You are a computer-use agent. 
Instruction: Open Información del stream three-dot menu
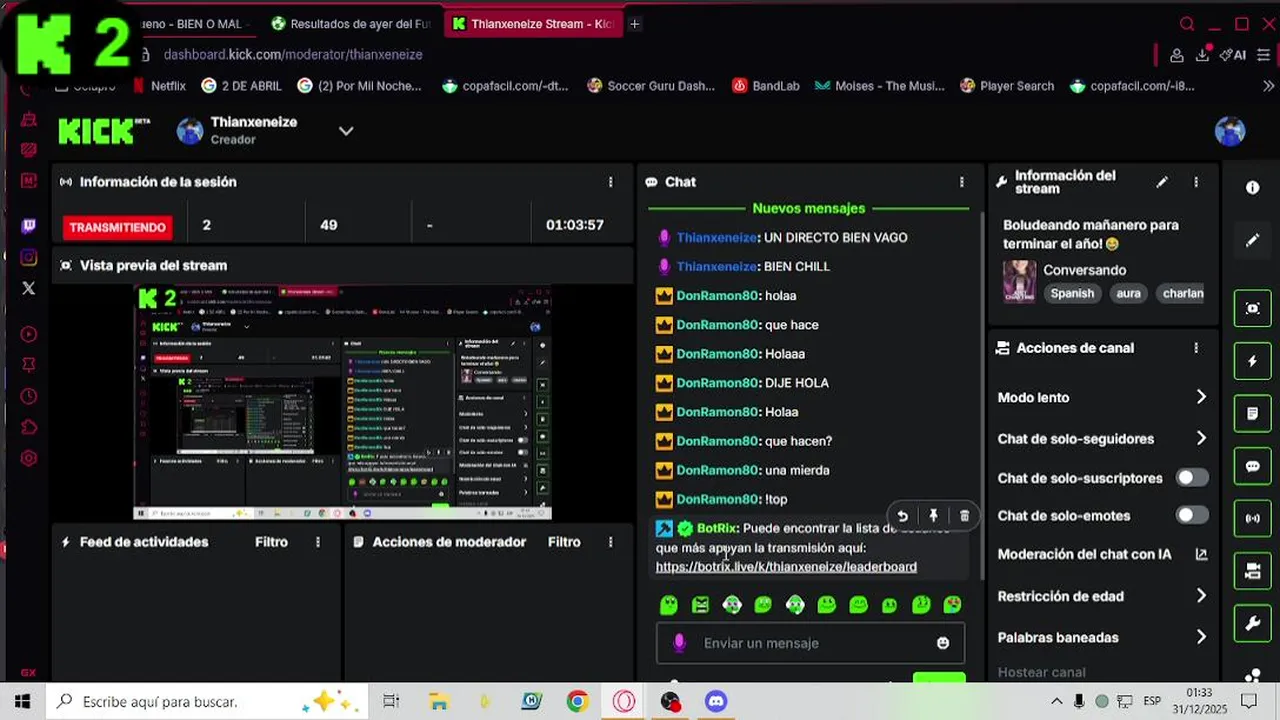click(1196, 182)
